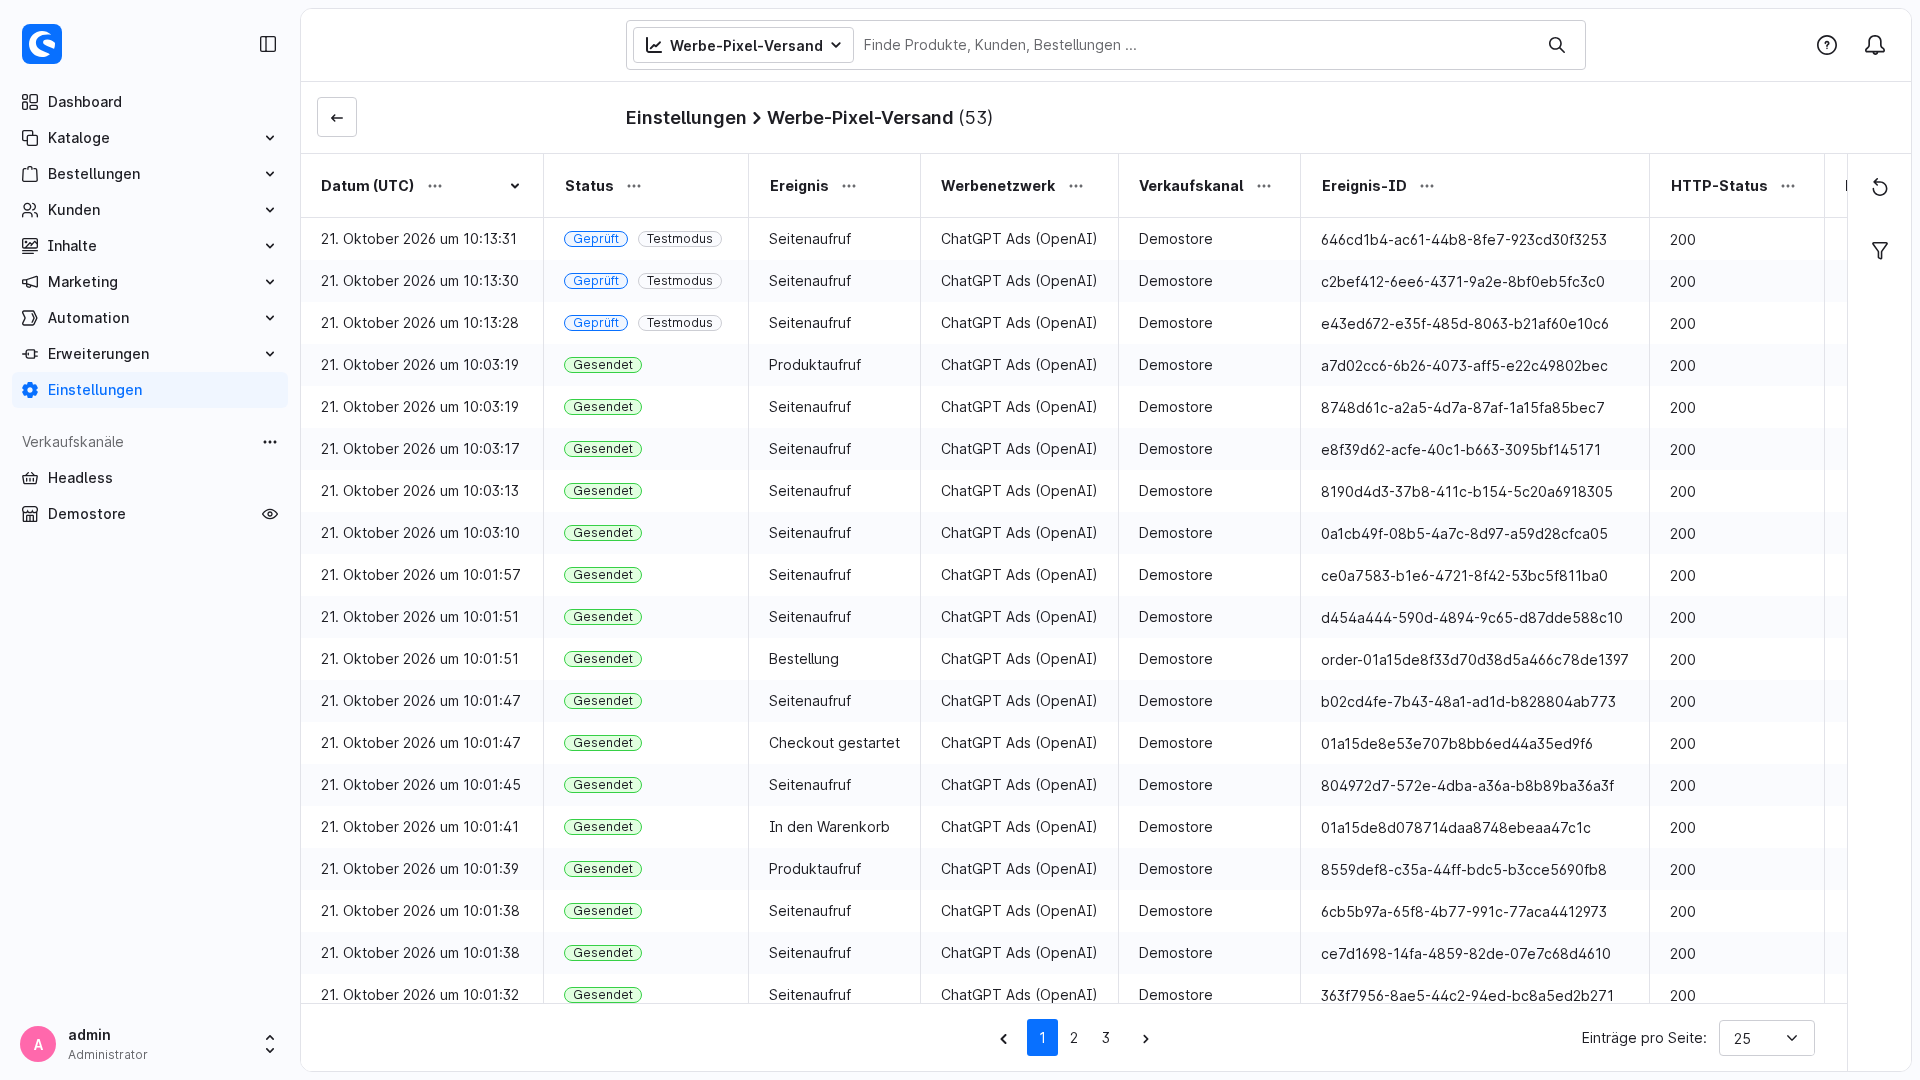This screenshot has width=1920, height=1080.
Task: Open Verkaufskanäle three-dot menu in sidebar
Action: (x=270, y=442)
